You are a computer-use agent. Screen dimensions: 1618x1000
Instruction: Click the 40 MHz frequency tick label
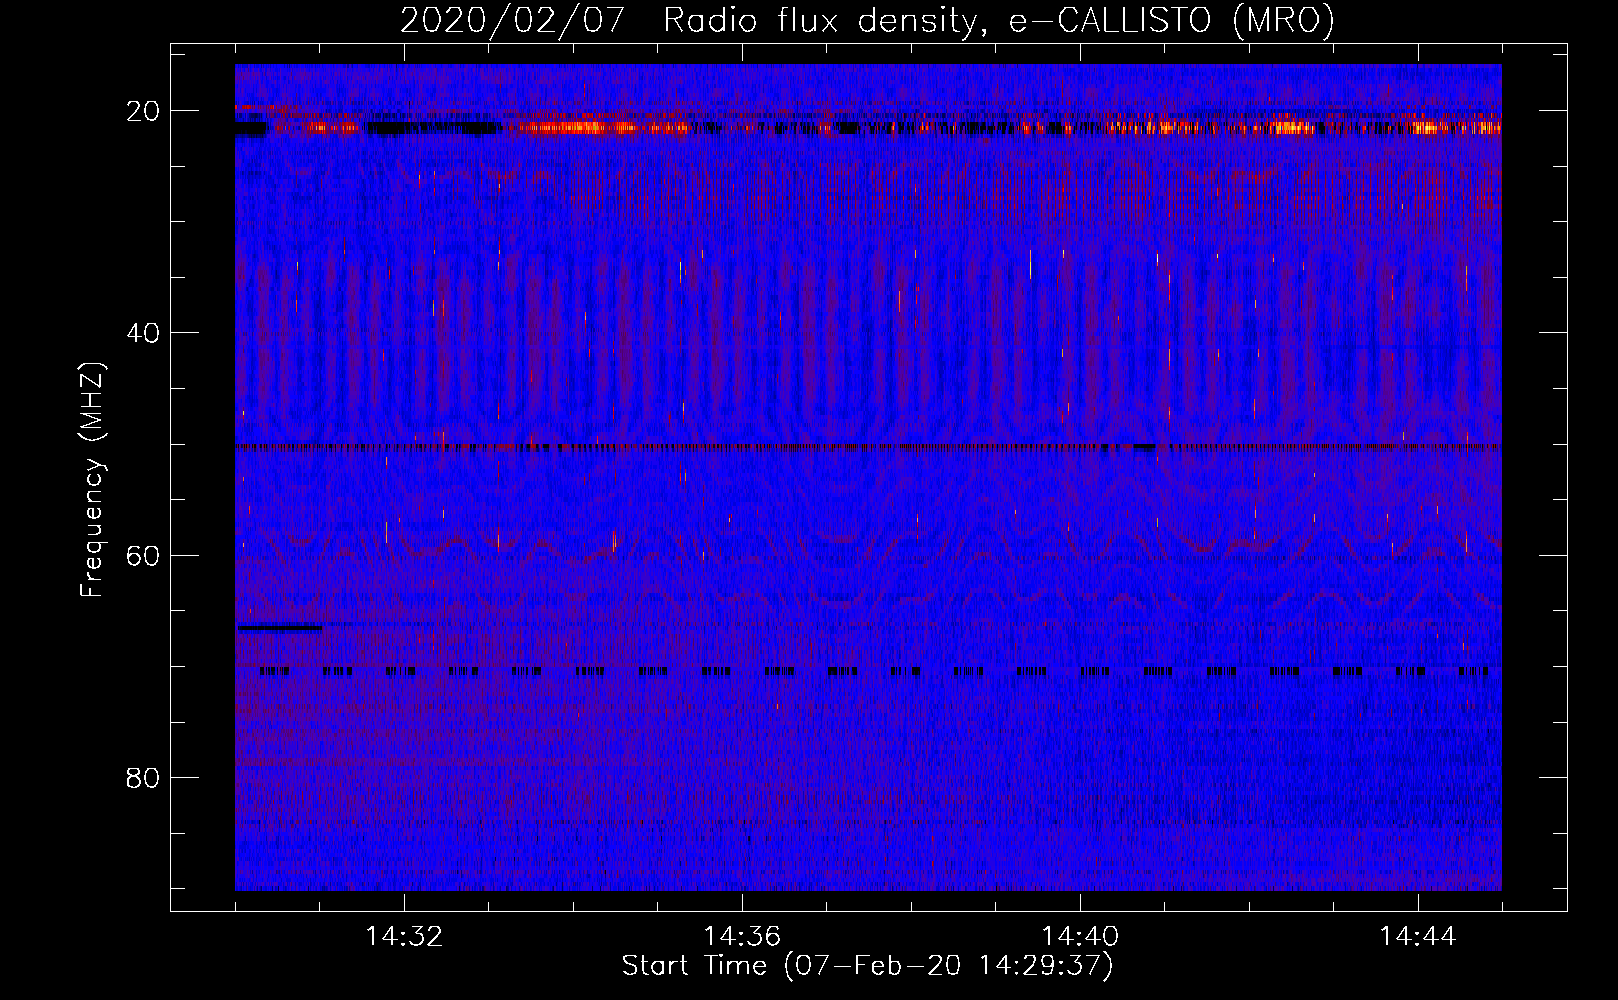pos(143,333)
